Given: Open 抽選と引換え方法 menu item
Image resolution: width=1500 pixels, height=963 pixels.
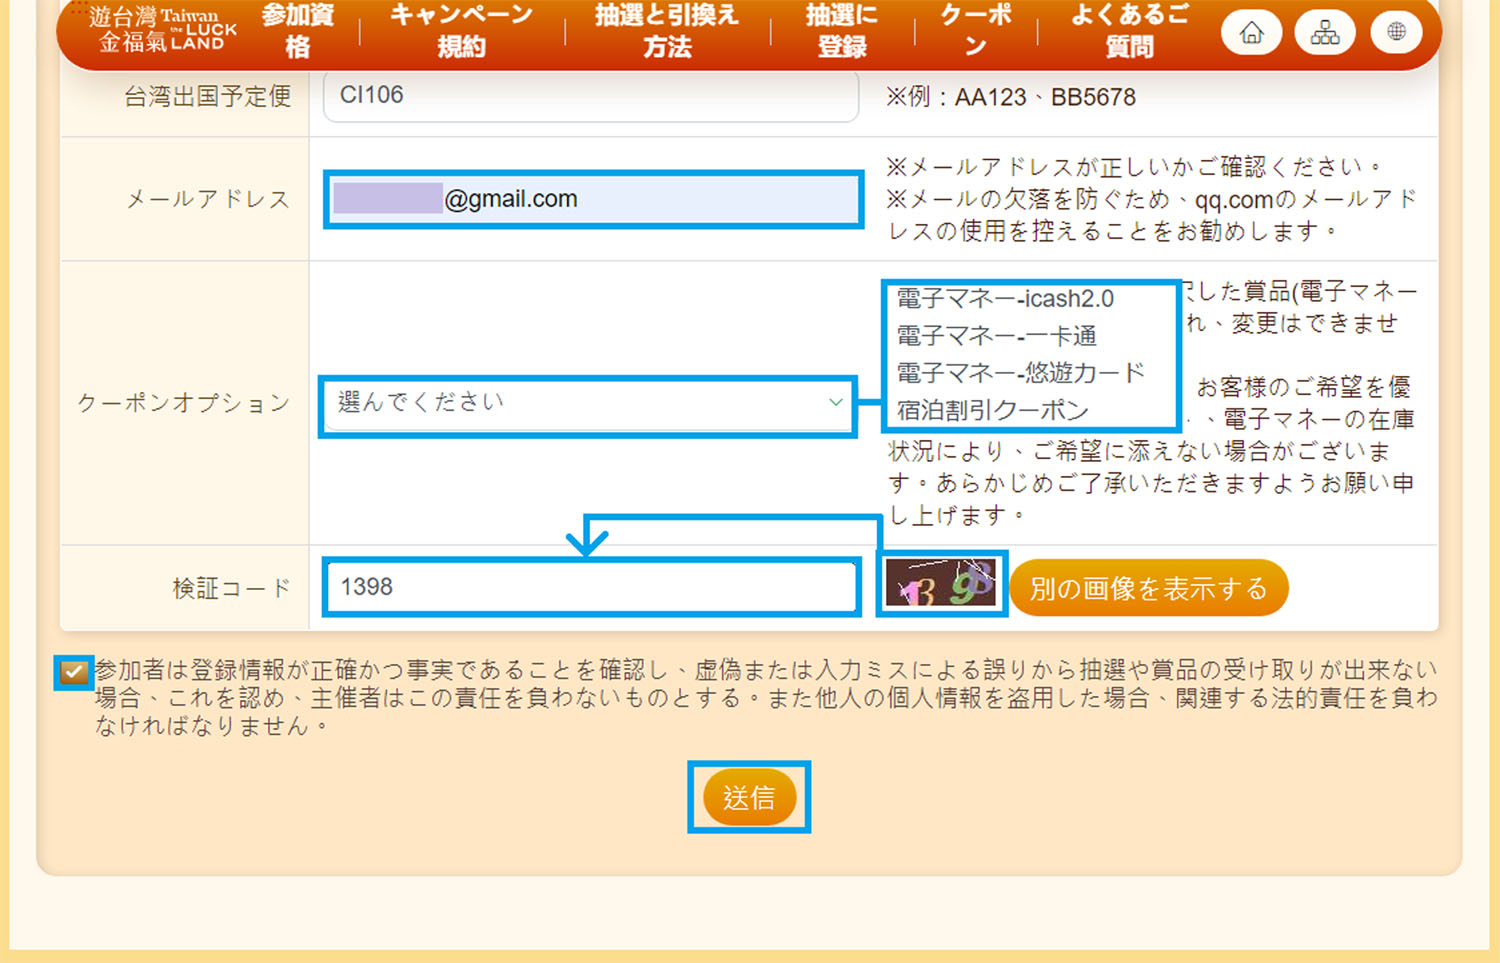Looking at the screenshot, I should [667, 31].
